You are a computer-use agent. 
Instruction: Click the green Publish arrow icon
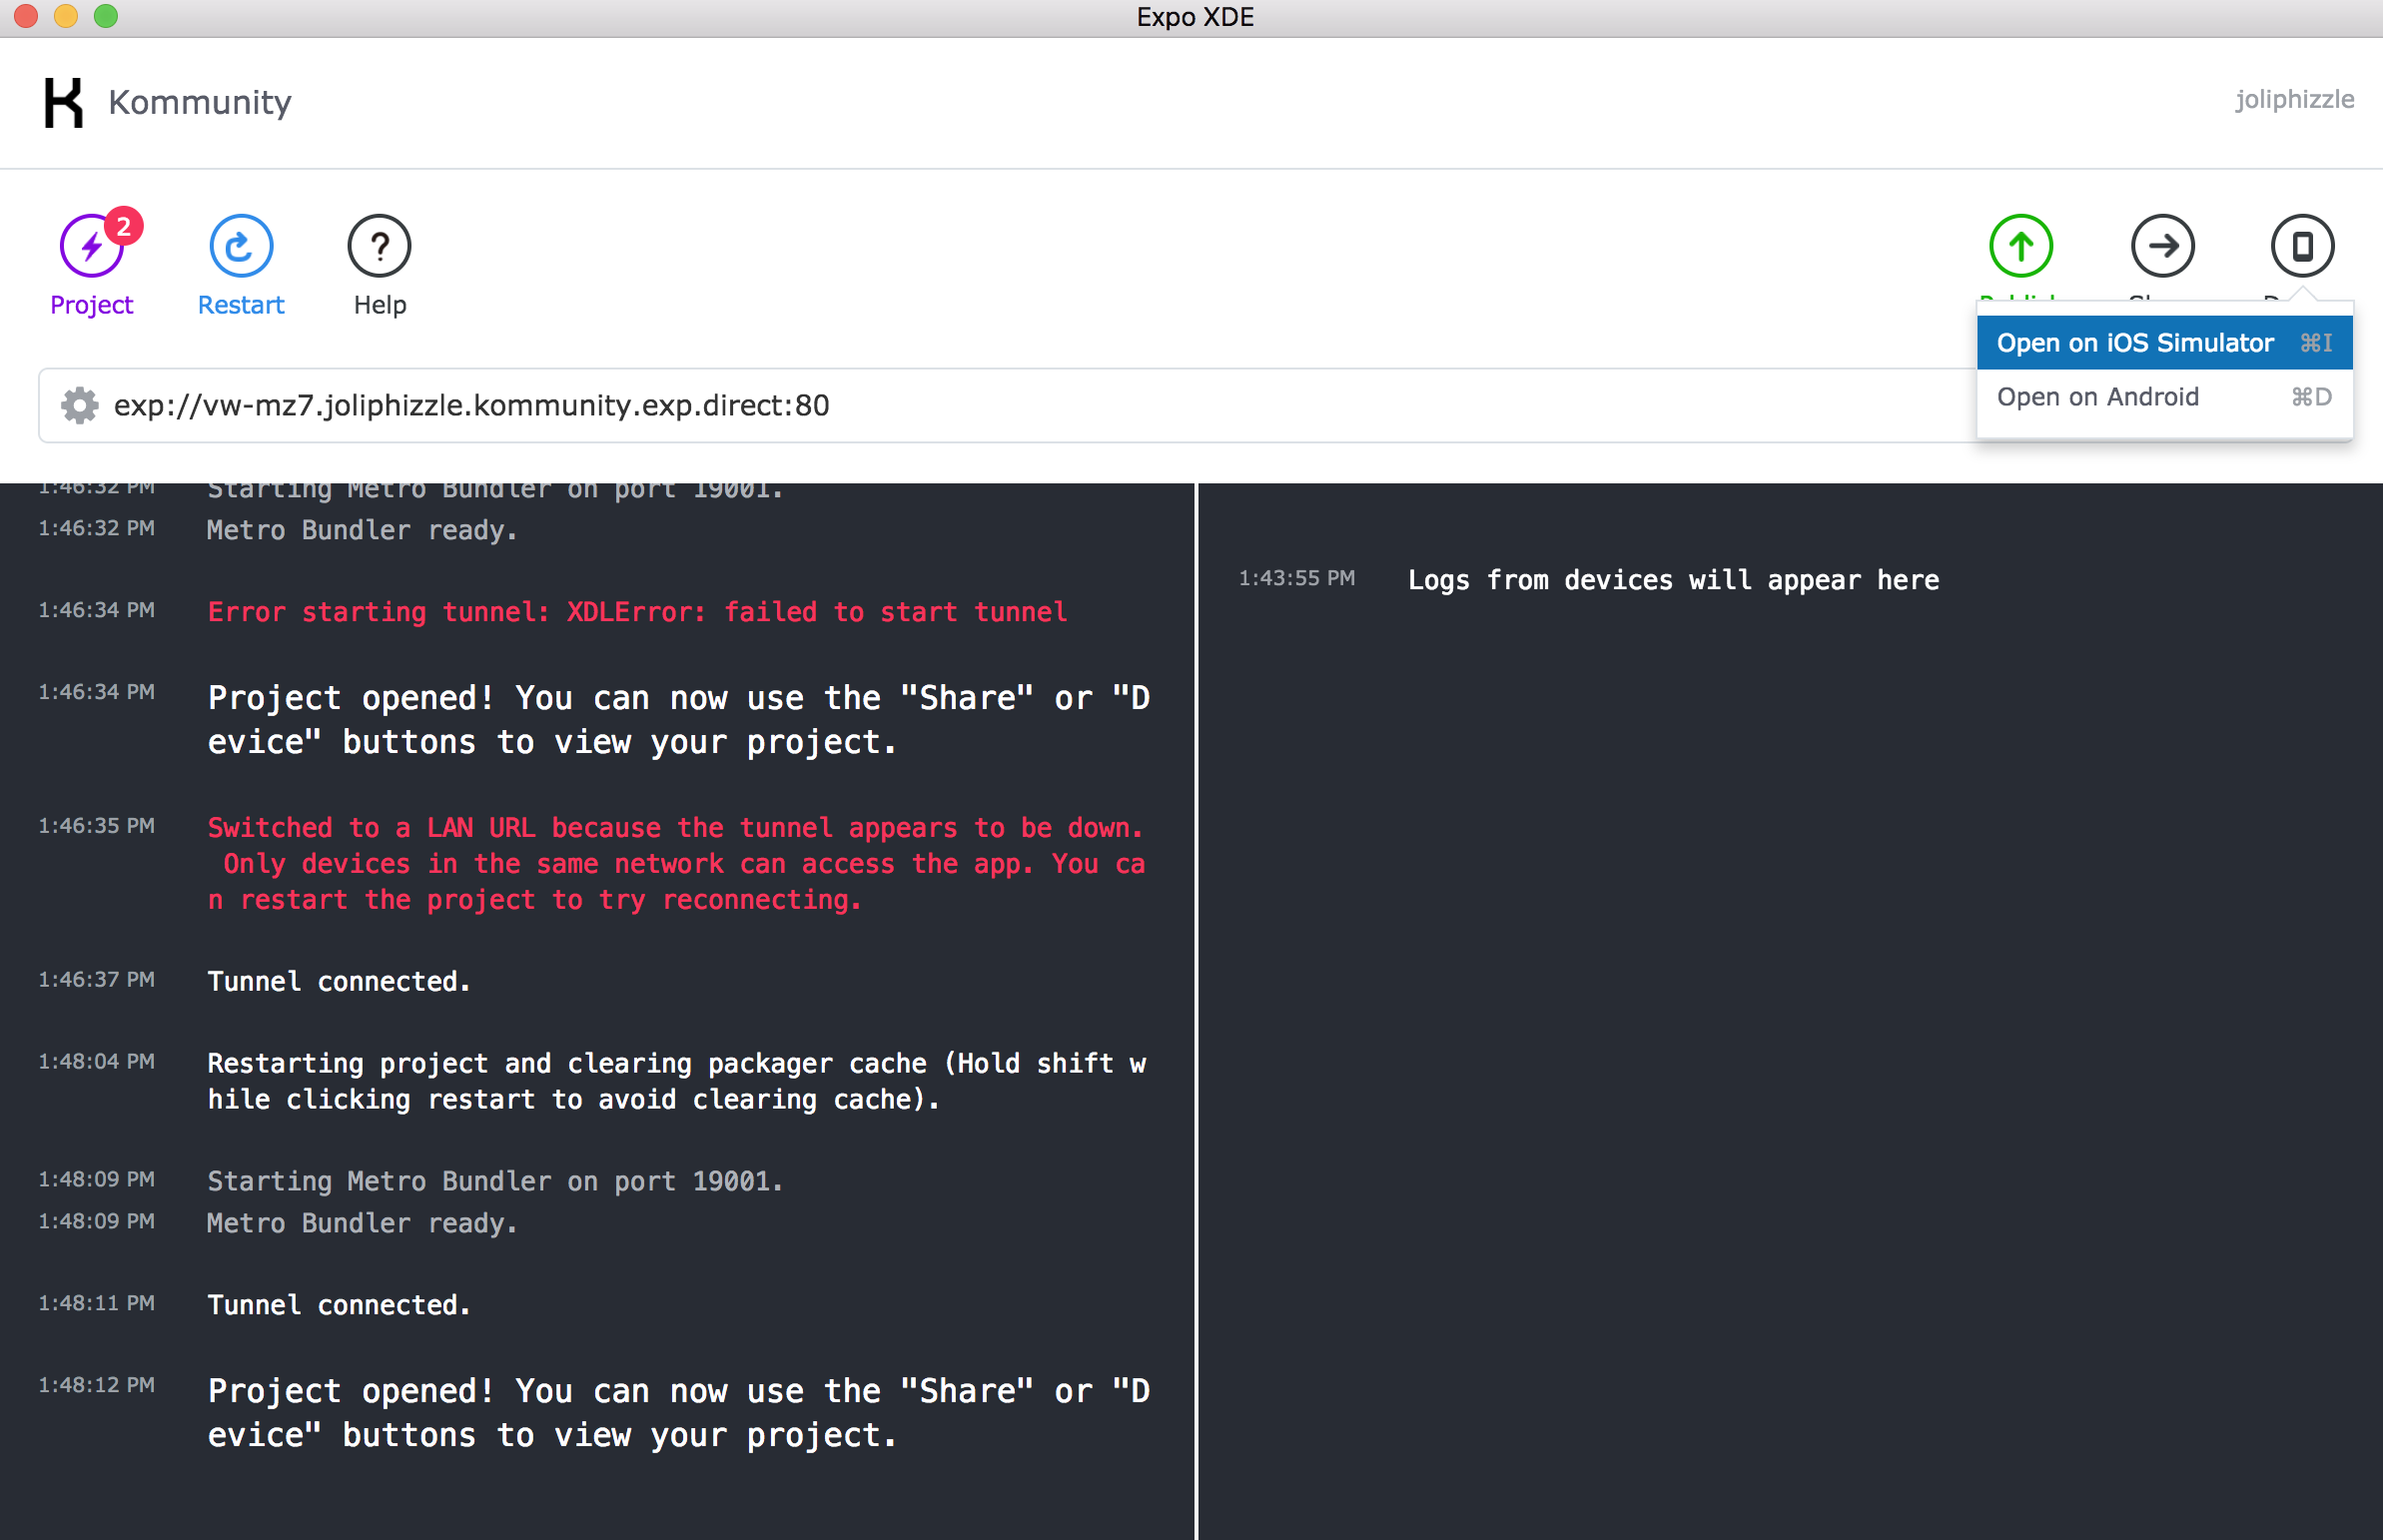[2021, 245]
